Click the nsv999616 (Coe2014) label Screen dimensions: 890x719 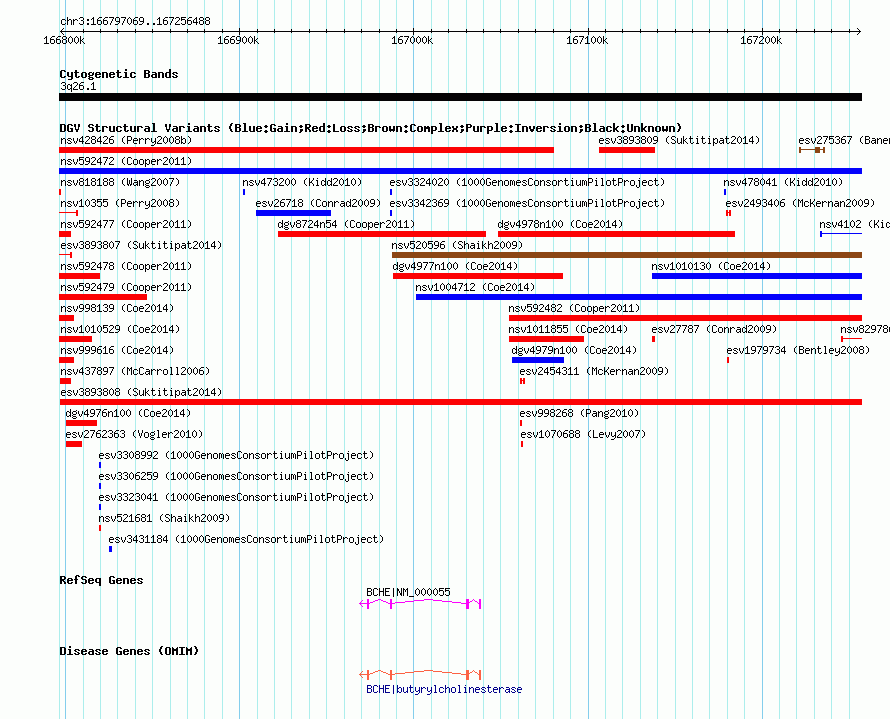(x=117, y=350)
